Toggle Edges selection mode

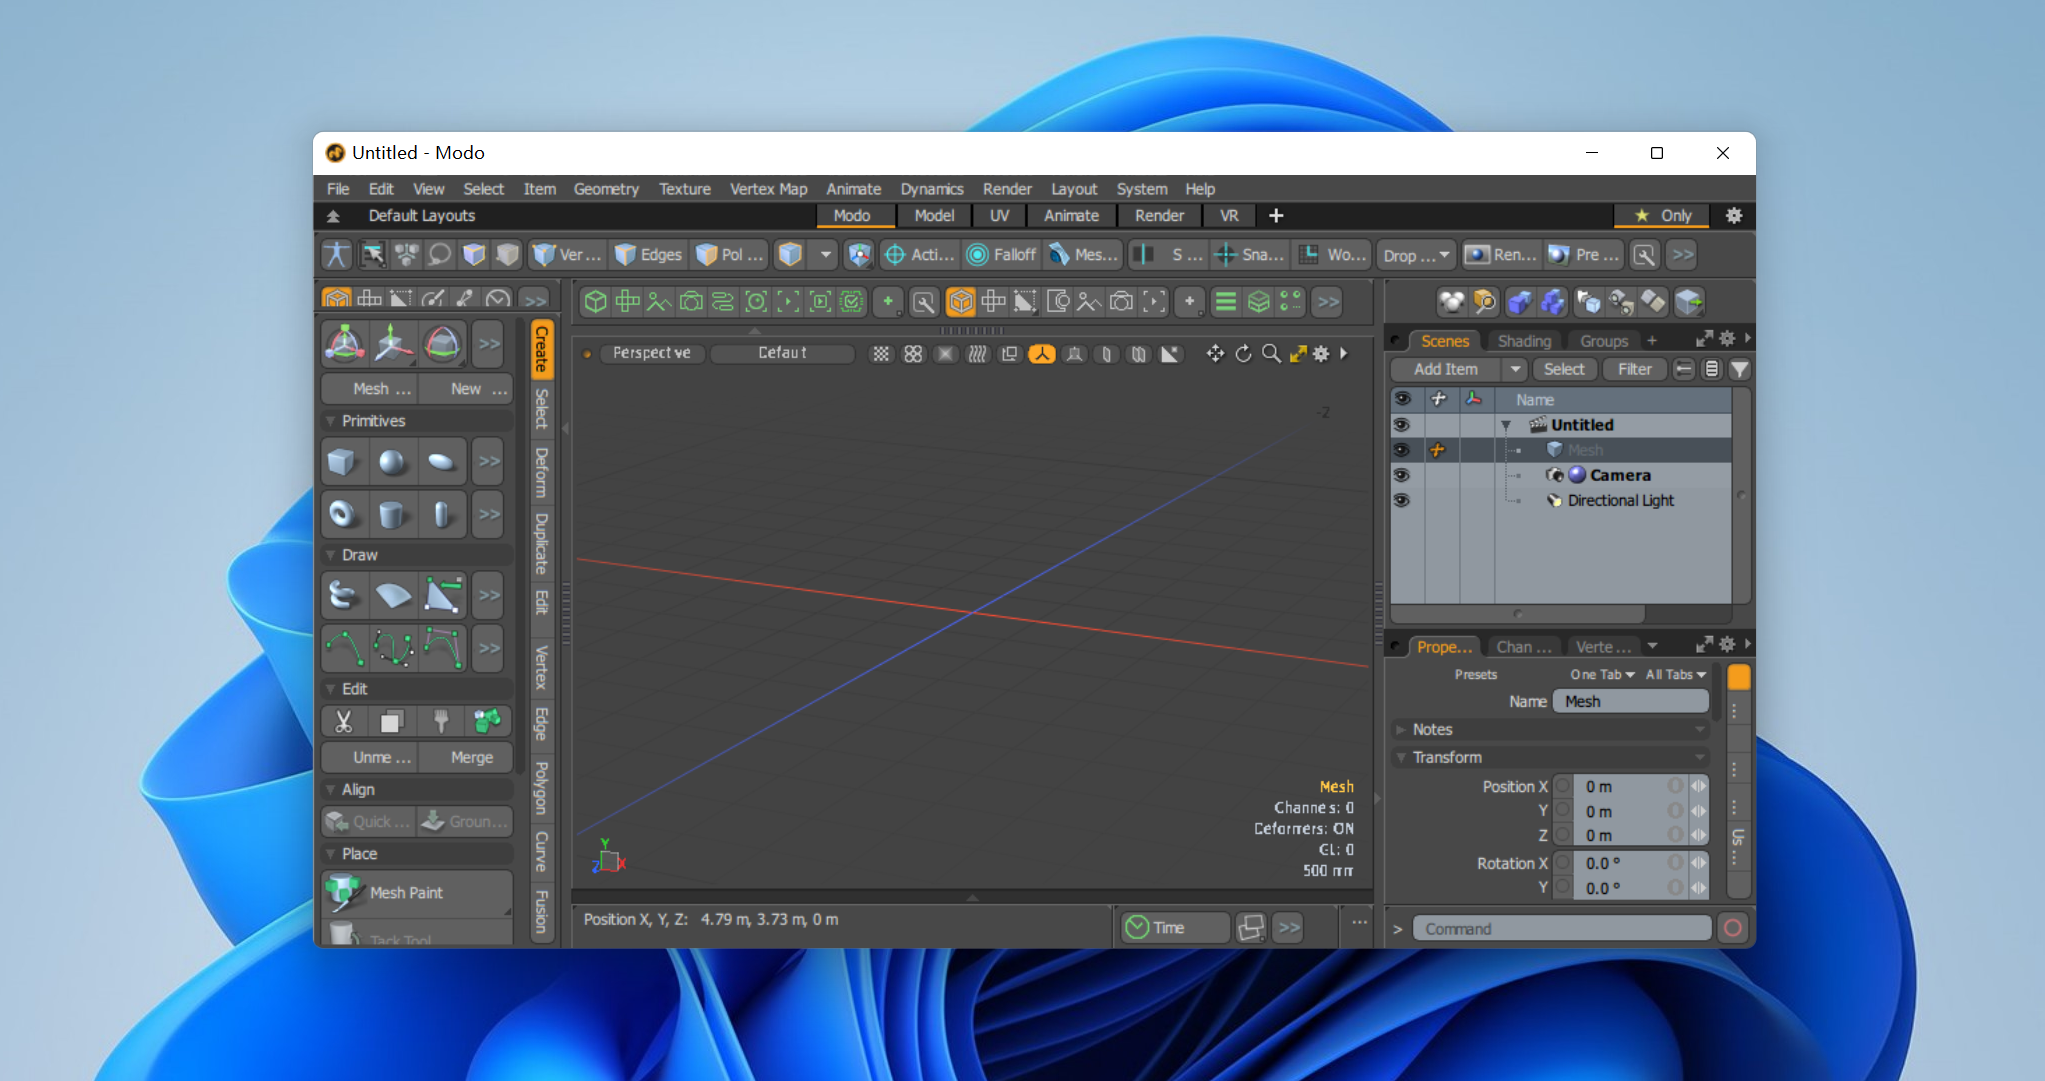tap(648, 255)
